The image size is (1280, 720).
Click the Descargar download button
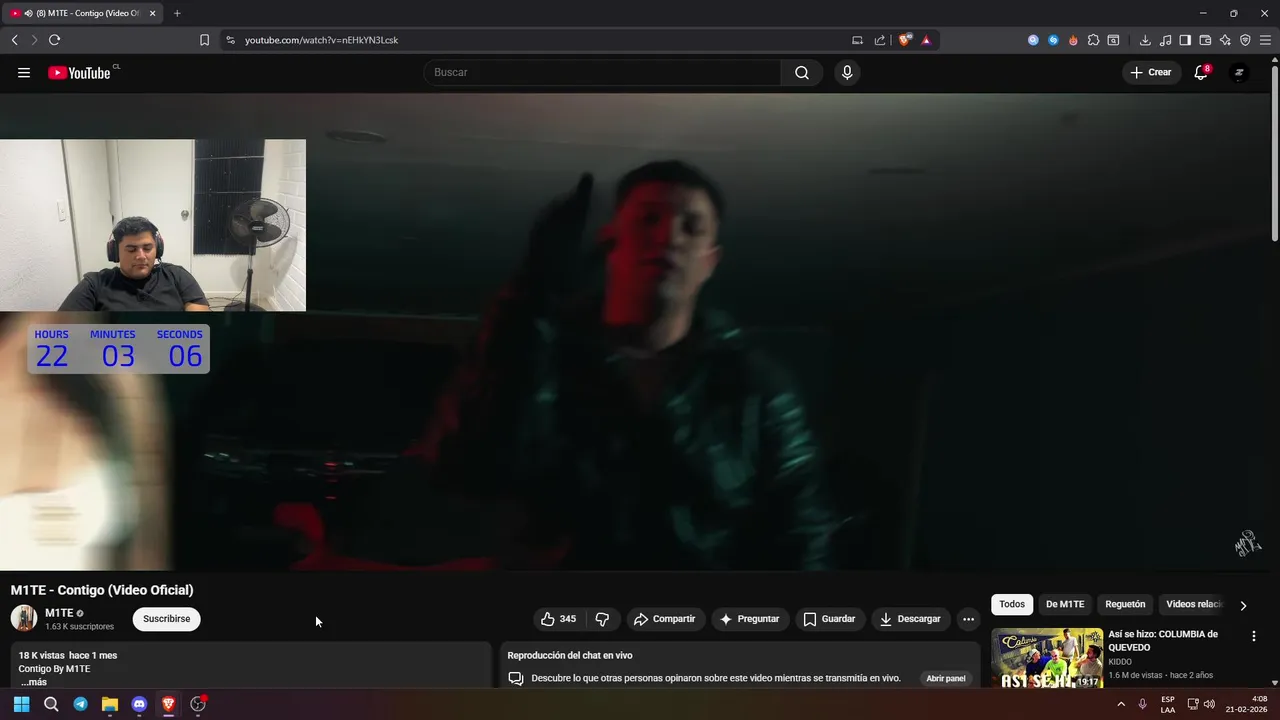[910, 619]
